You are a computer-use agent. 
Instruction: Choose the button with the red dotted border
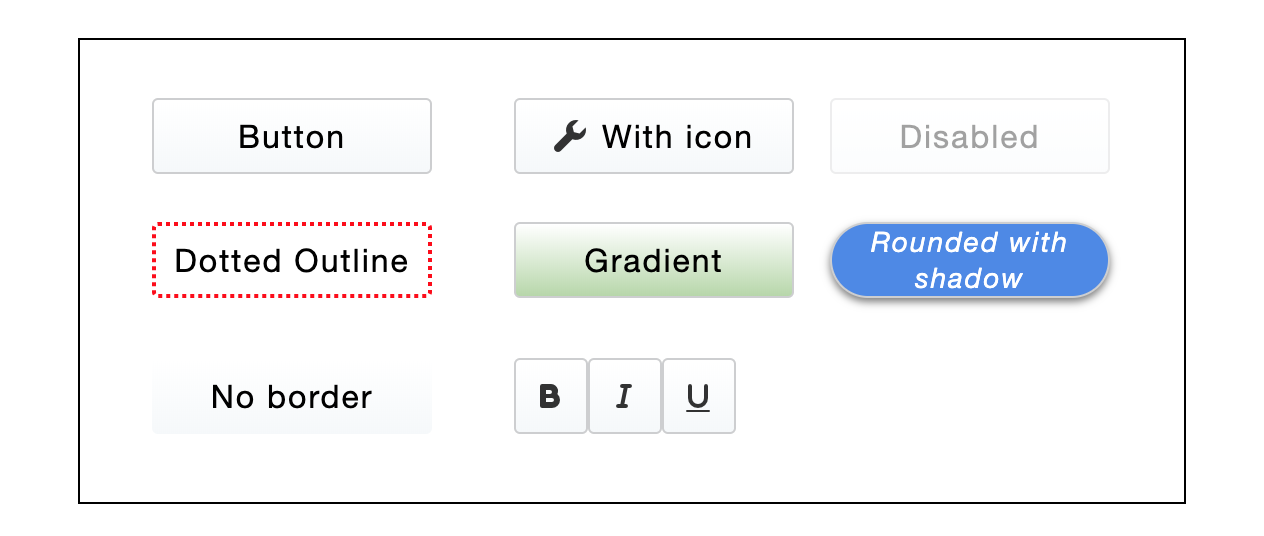click(x=292, y=260)
